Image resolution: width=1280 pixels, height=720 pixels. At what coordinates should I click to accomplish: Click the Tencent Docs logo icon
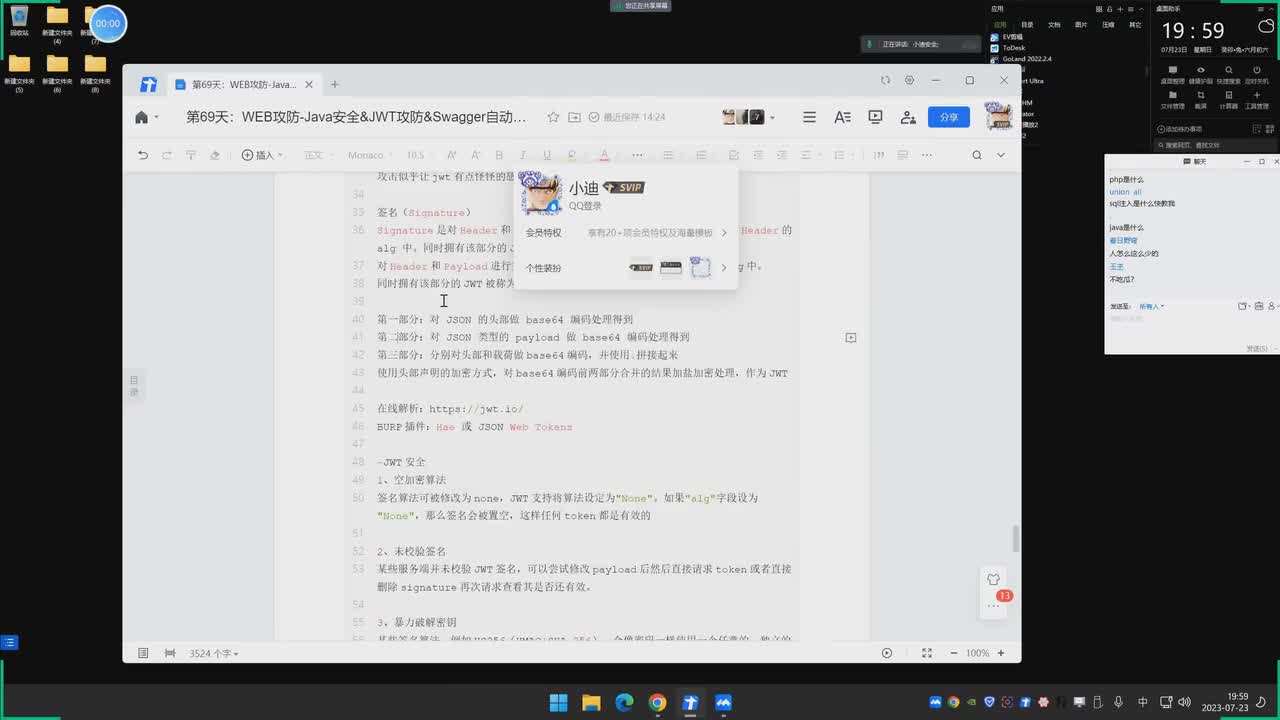148,84
